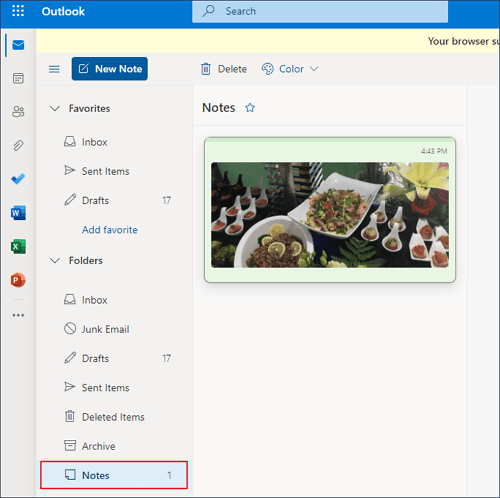Viewport: 500px width, 498px height.
Task: Click into the Search field
Action: click(320, 11)
